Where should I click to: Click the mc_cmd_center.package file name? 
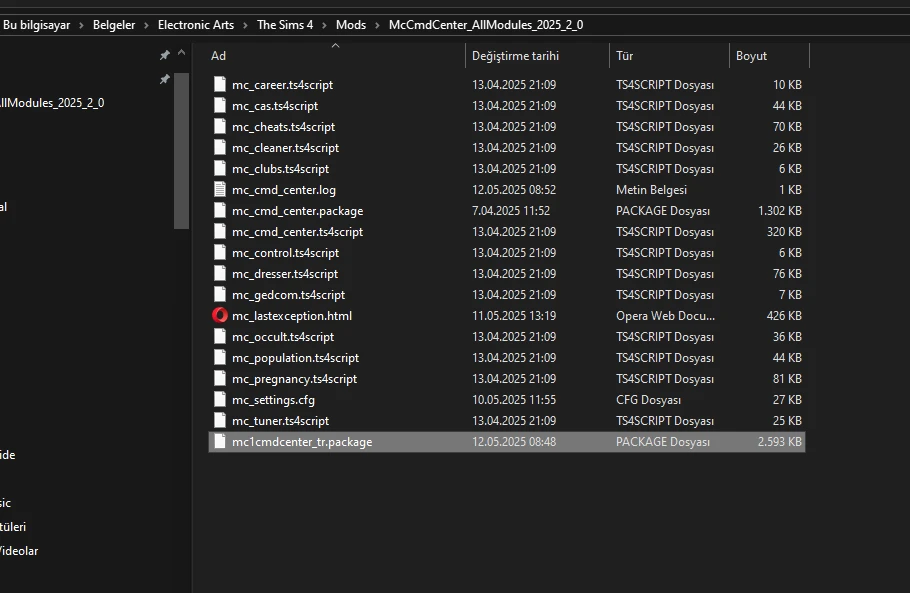[298, 211]
